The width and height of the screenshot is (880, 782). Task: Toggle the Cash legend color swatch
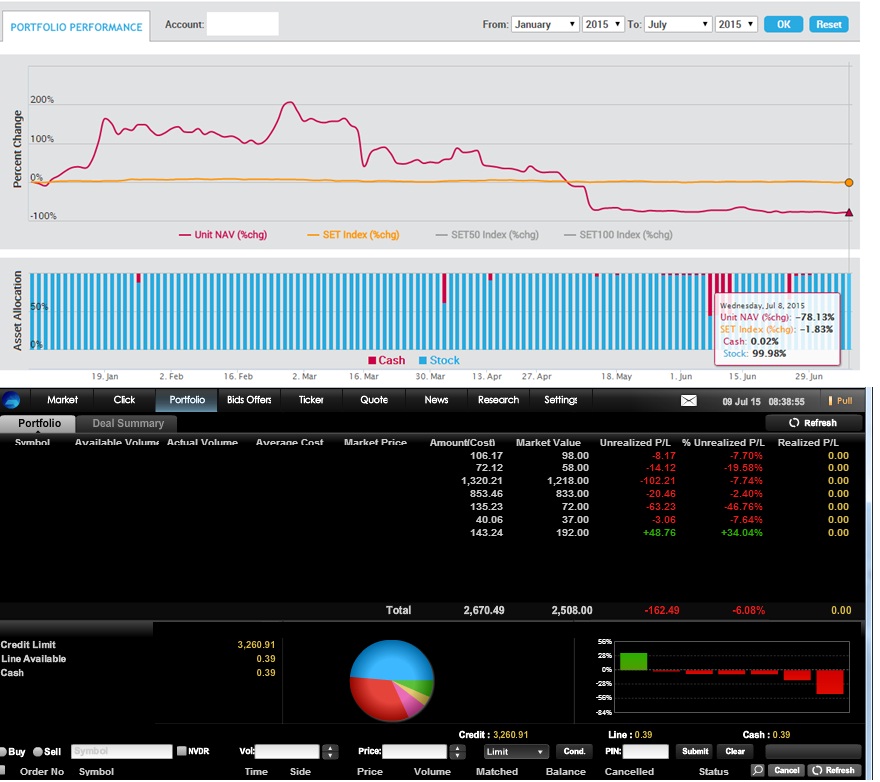pyautogui.click(x=373, y=361)
